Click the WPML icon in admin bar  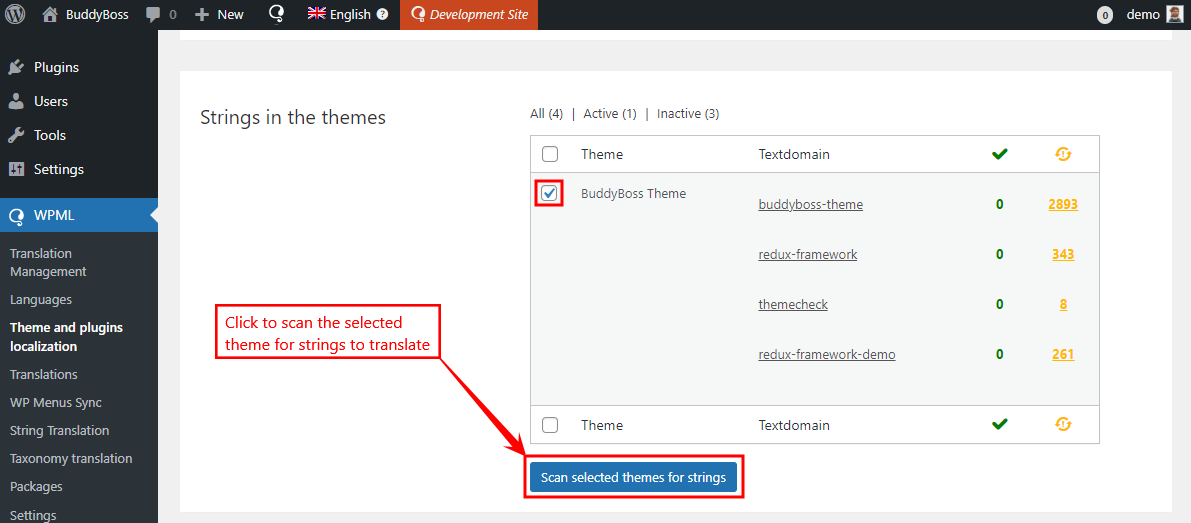pyautogui.click(x=277, y=14)
